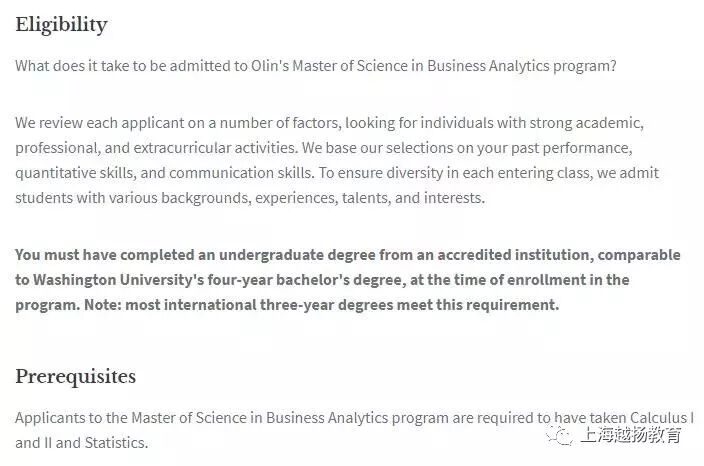The height and width of the screenshot is (466, 704).
Task: Click the bold line starting 'You must have completed'
Action: coord(348,255)
